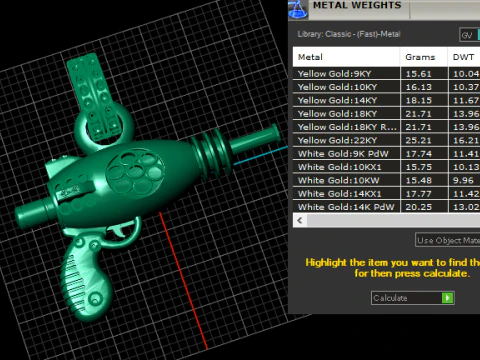480x360 pixels.
Task: Select the White Gold:14KX1 row
Action: pos(386,194)
